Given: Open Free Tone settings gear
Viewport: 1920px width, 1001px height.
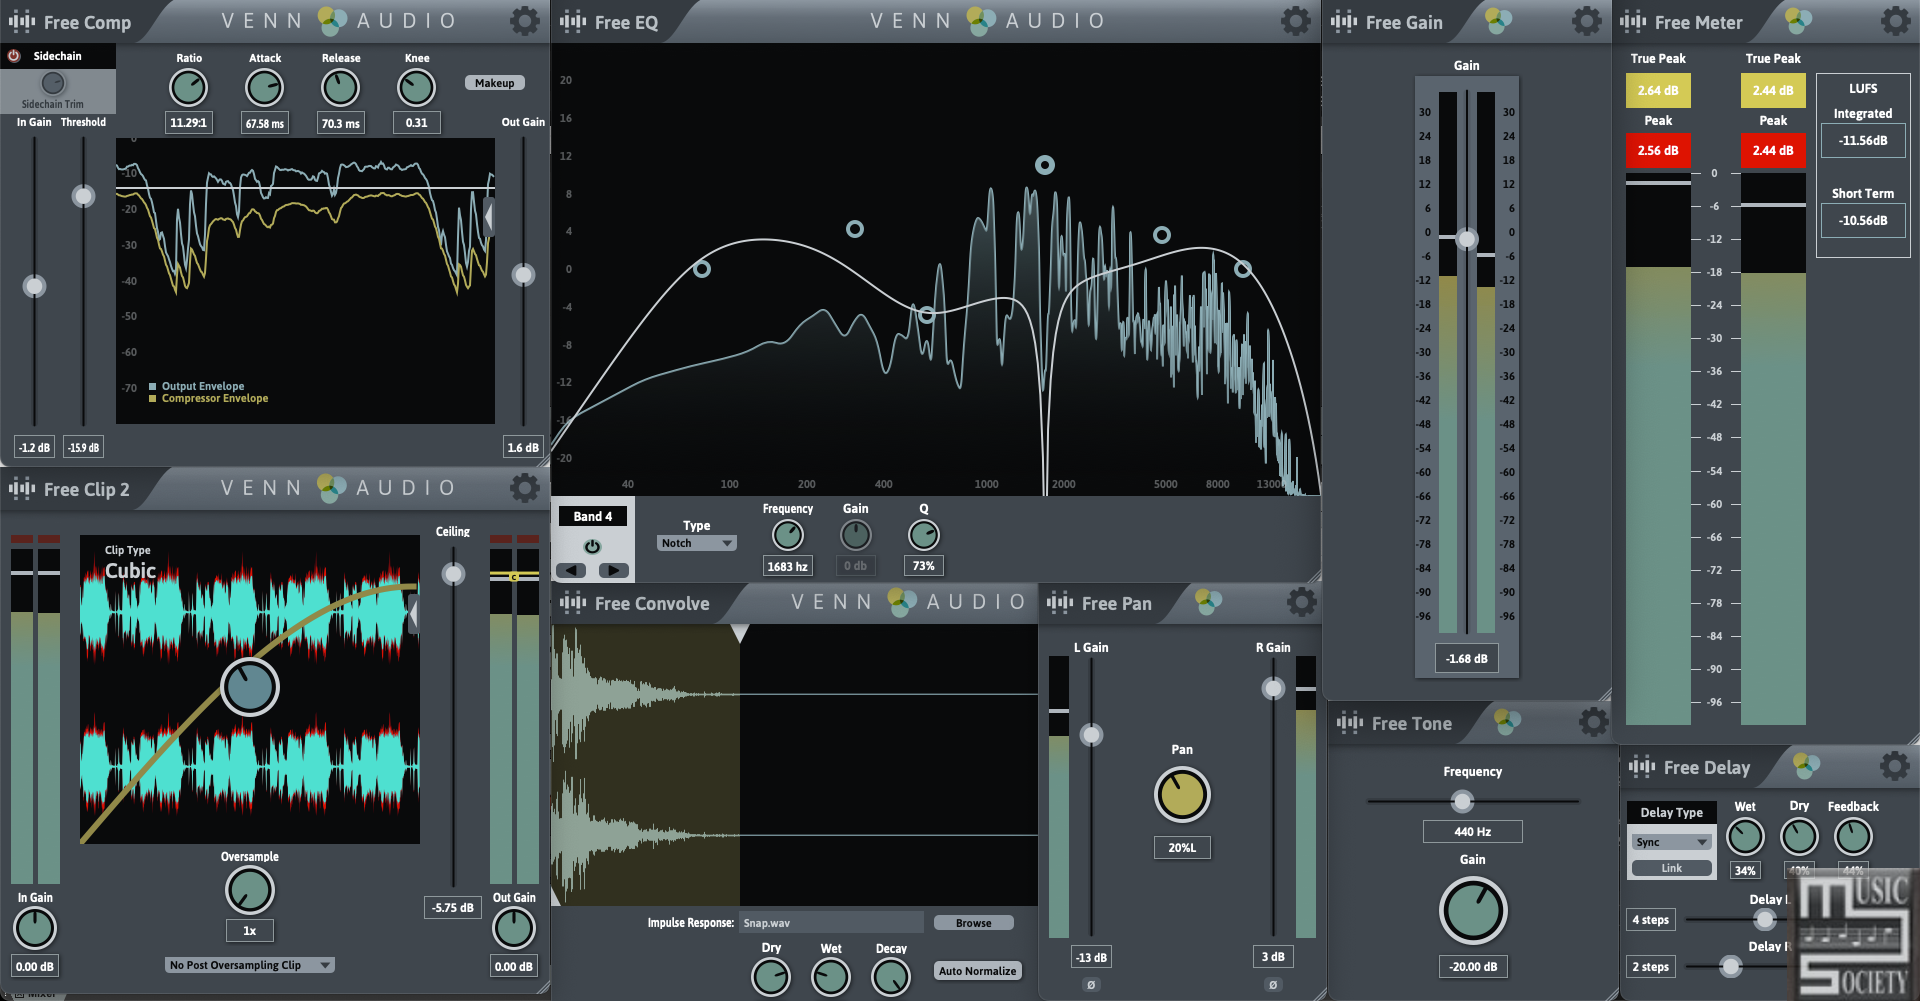Looking at the screenshot, I should (x=1593, y=722).
